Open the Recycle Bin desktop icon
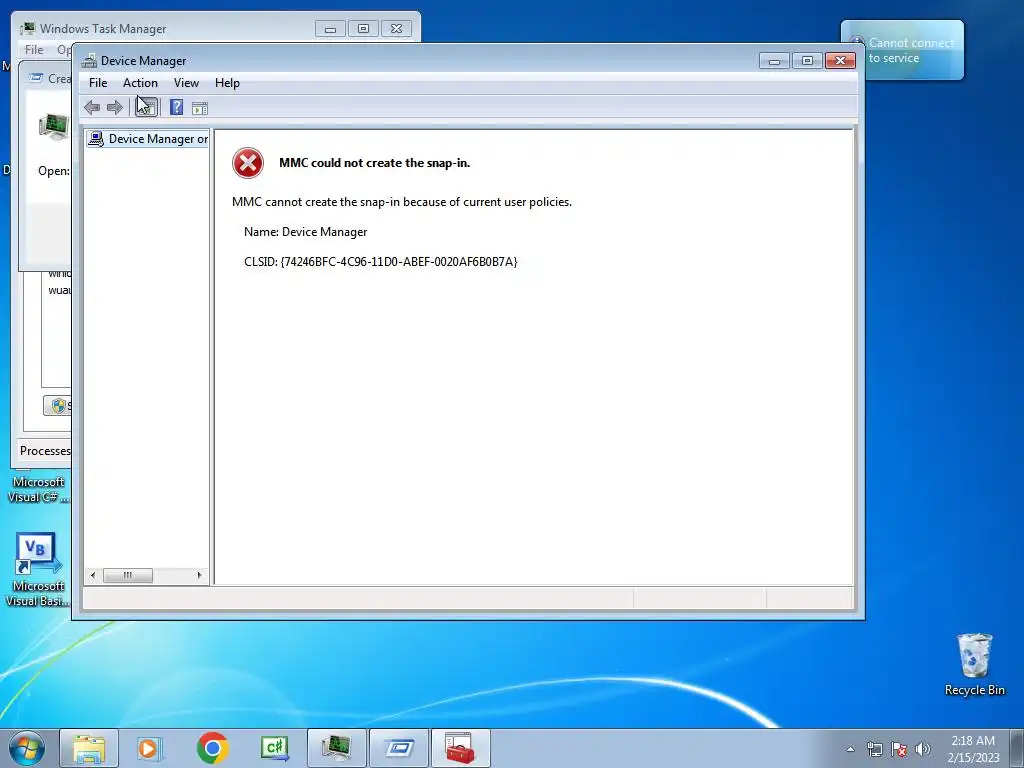 [x=974, y=664]
